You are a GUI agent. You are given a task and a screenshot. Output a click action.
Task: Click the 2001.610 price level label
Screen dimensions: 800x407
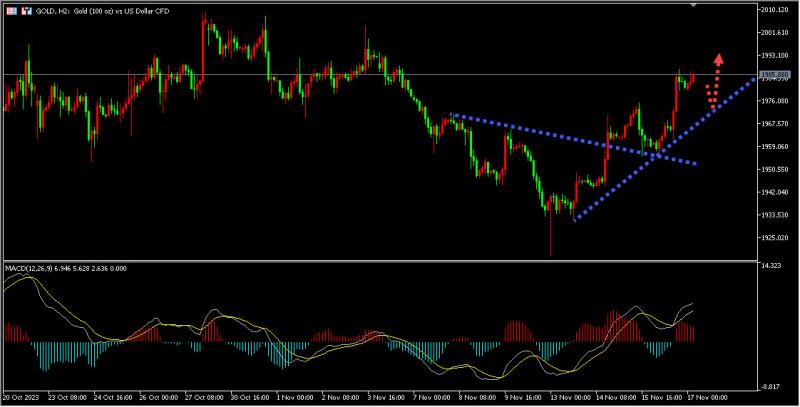click(774, 33)
